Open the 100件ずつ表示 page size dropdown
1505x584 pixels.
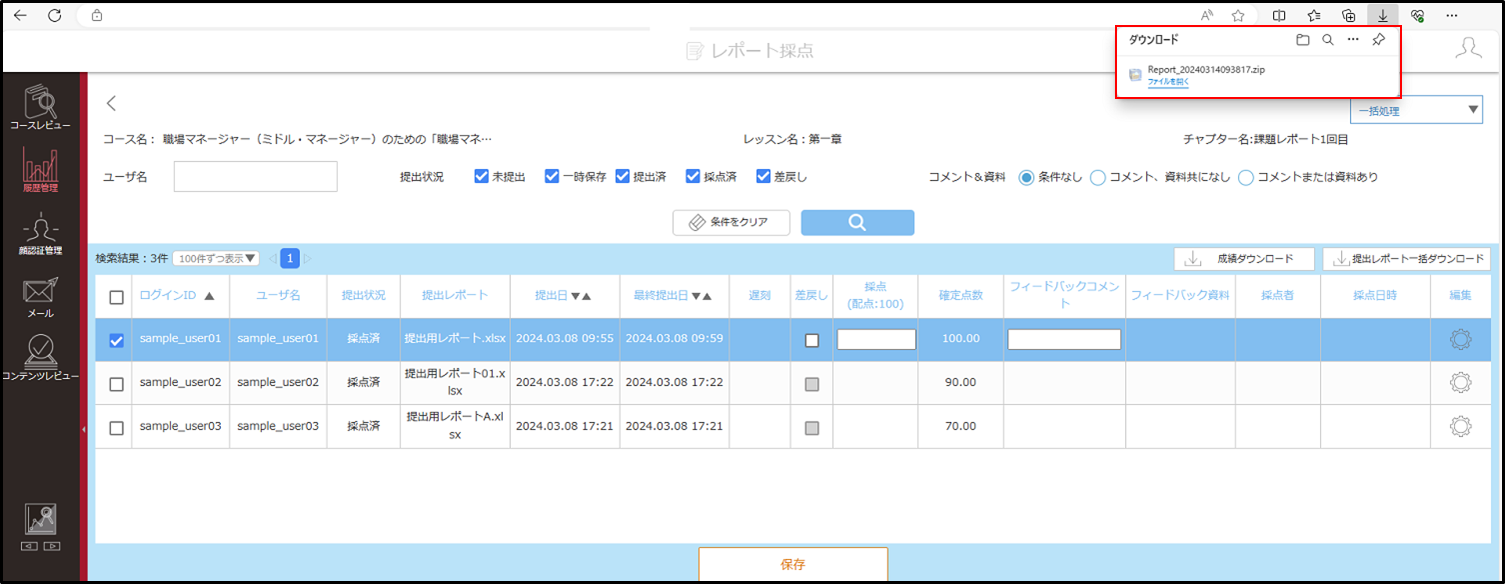[216, 258]
